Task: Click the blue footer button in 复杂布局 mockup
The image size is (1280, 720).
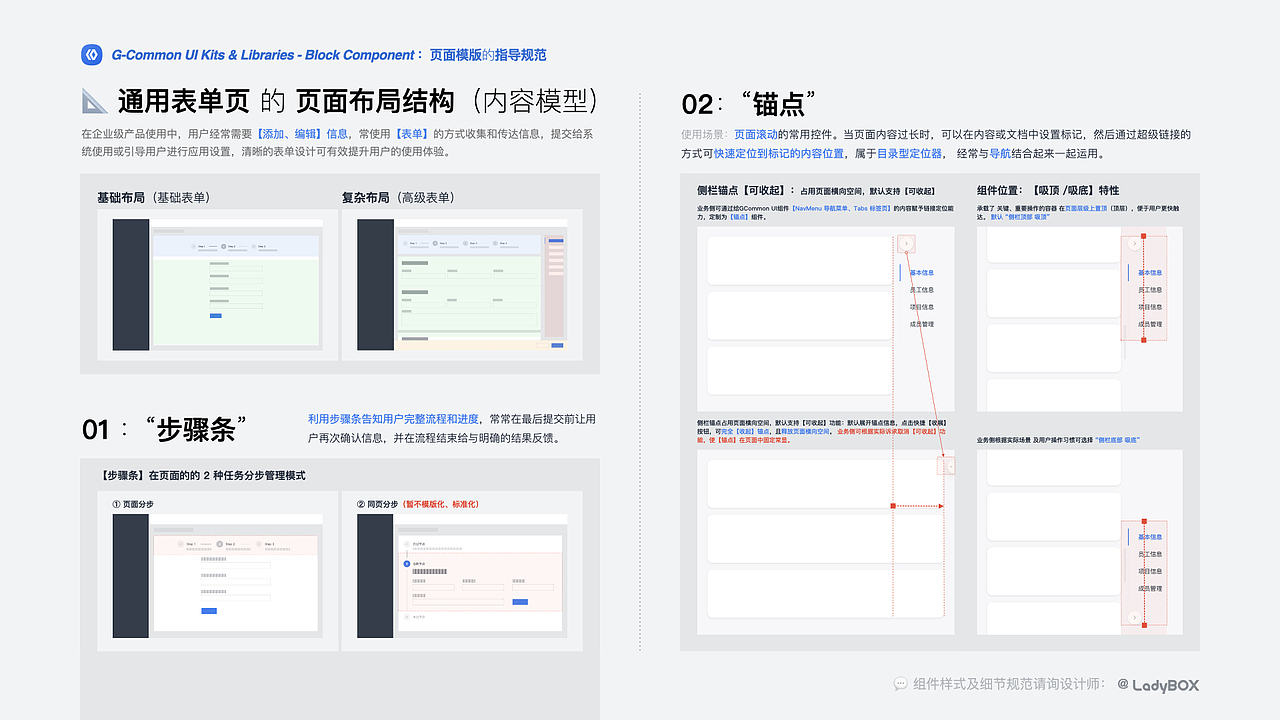Action: (557, 345)
